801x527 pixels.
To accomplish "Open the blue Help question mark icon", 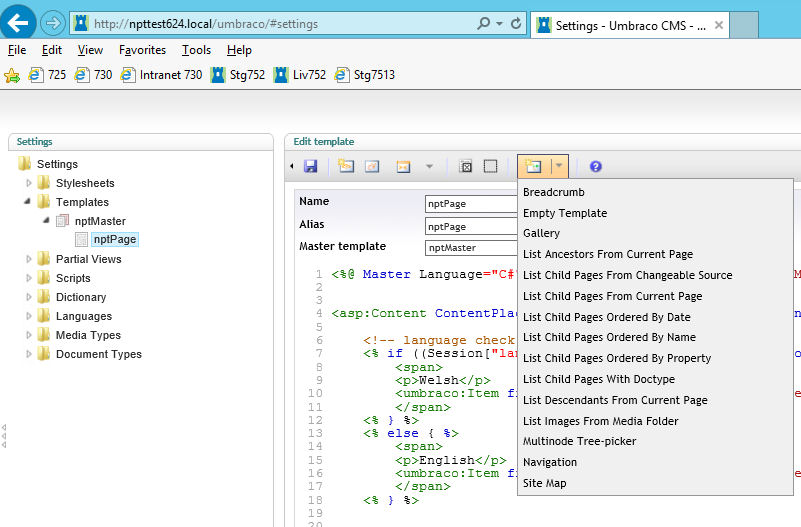I will coord(595,166).
